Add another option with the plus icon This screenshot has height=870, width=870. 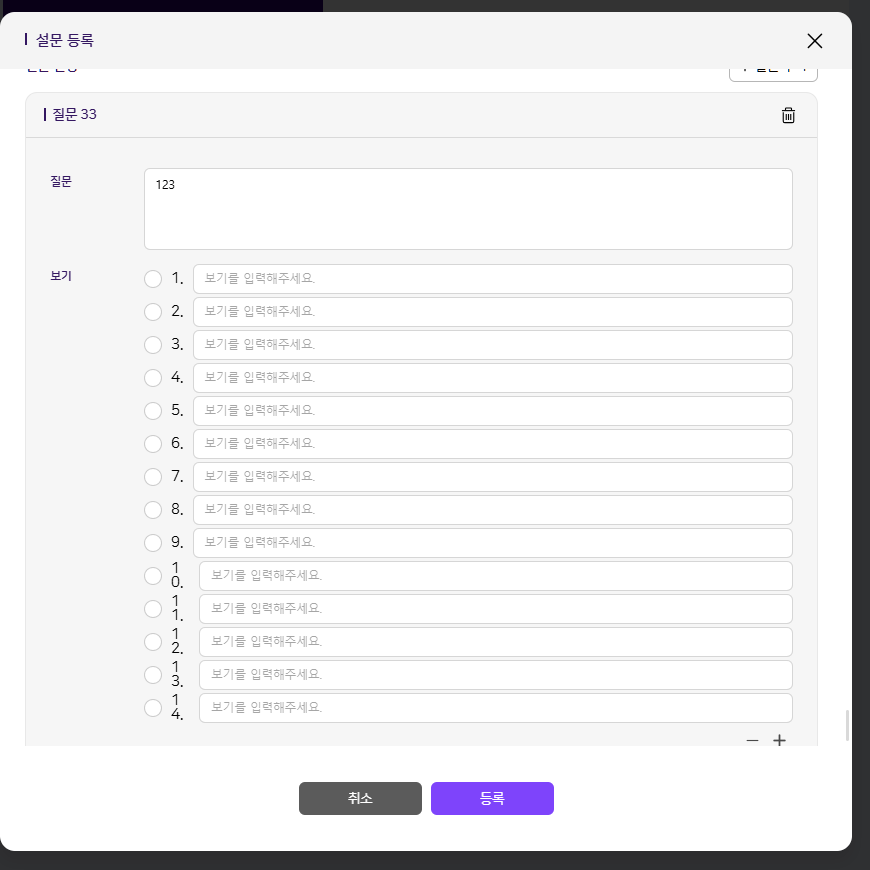pos(780,741)
